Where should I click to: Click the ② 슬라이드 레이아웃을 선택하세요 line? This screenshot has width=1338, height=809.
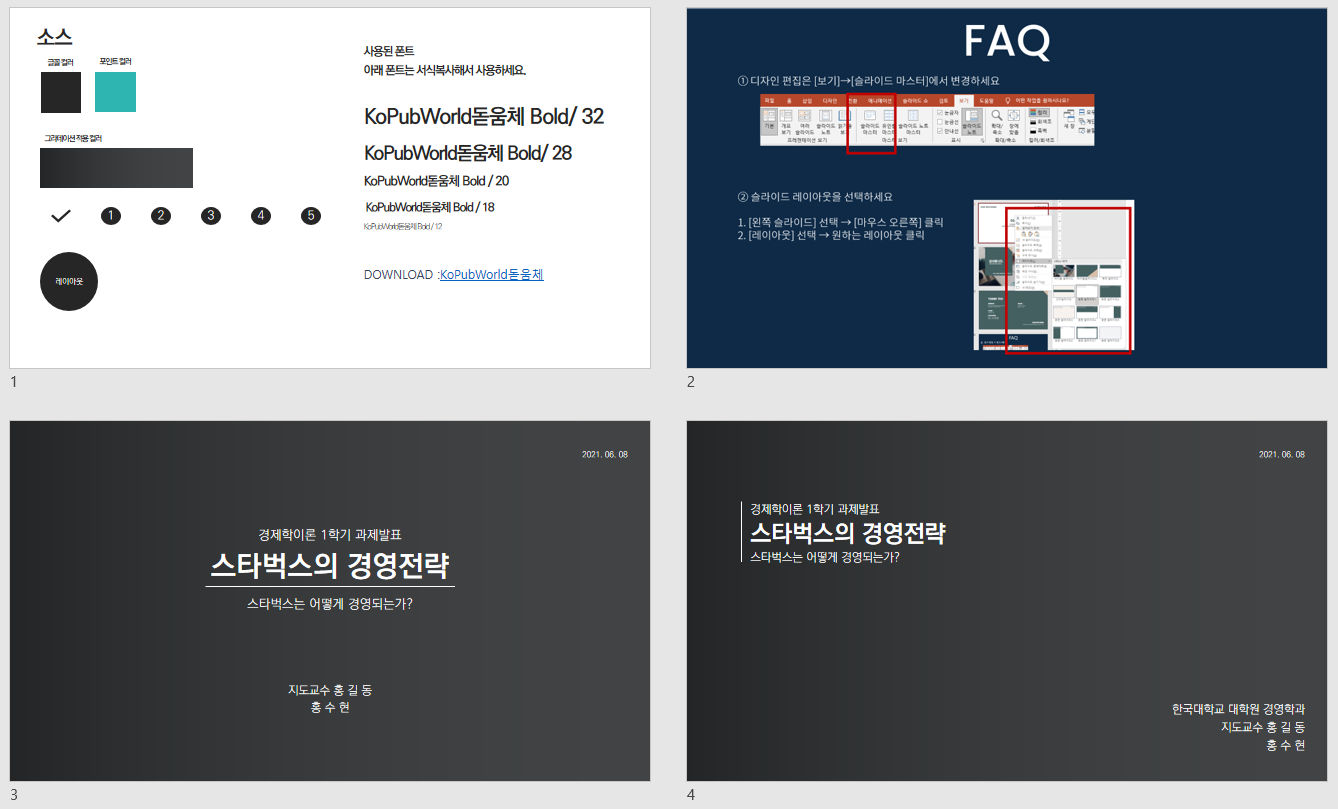pos(814,197)
